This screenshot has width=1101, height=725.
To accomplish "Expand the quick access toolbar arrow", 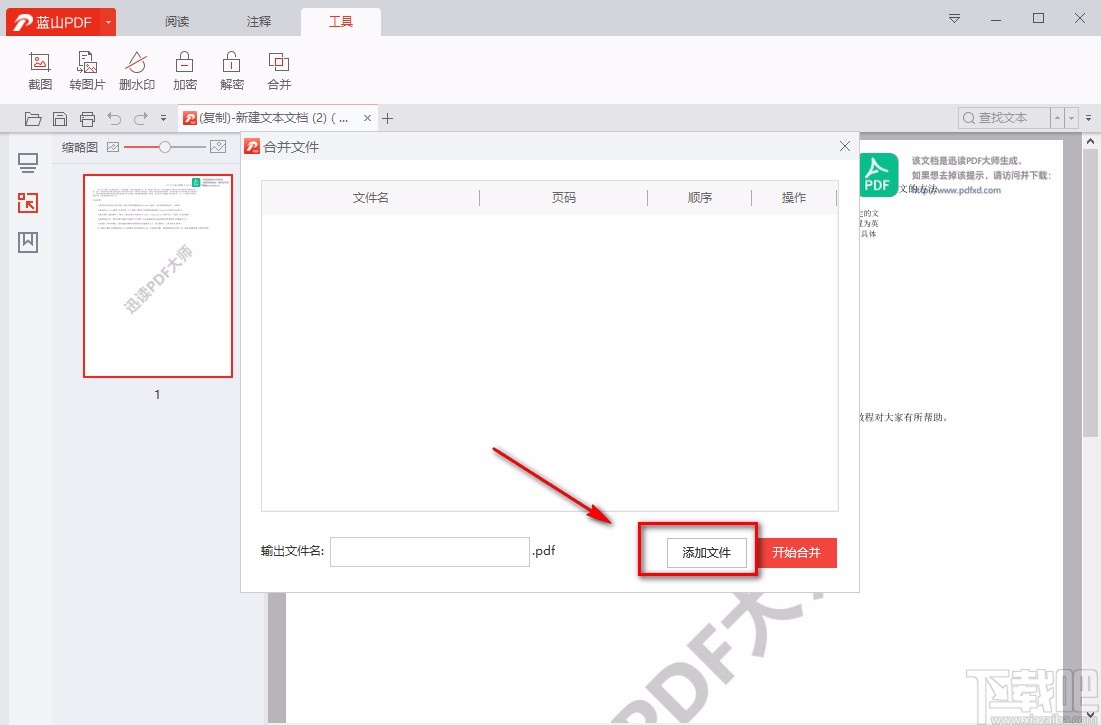I will pyautogui.click(x=164, y=119).
